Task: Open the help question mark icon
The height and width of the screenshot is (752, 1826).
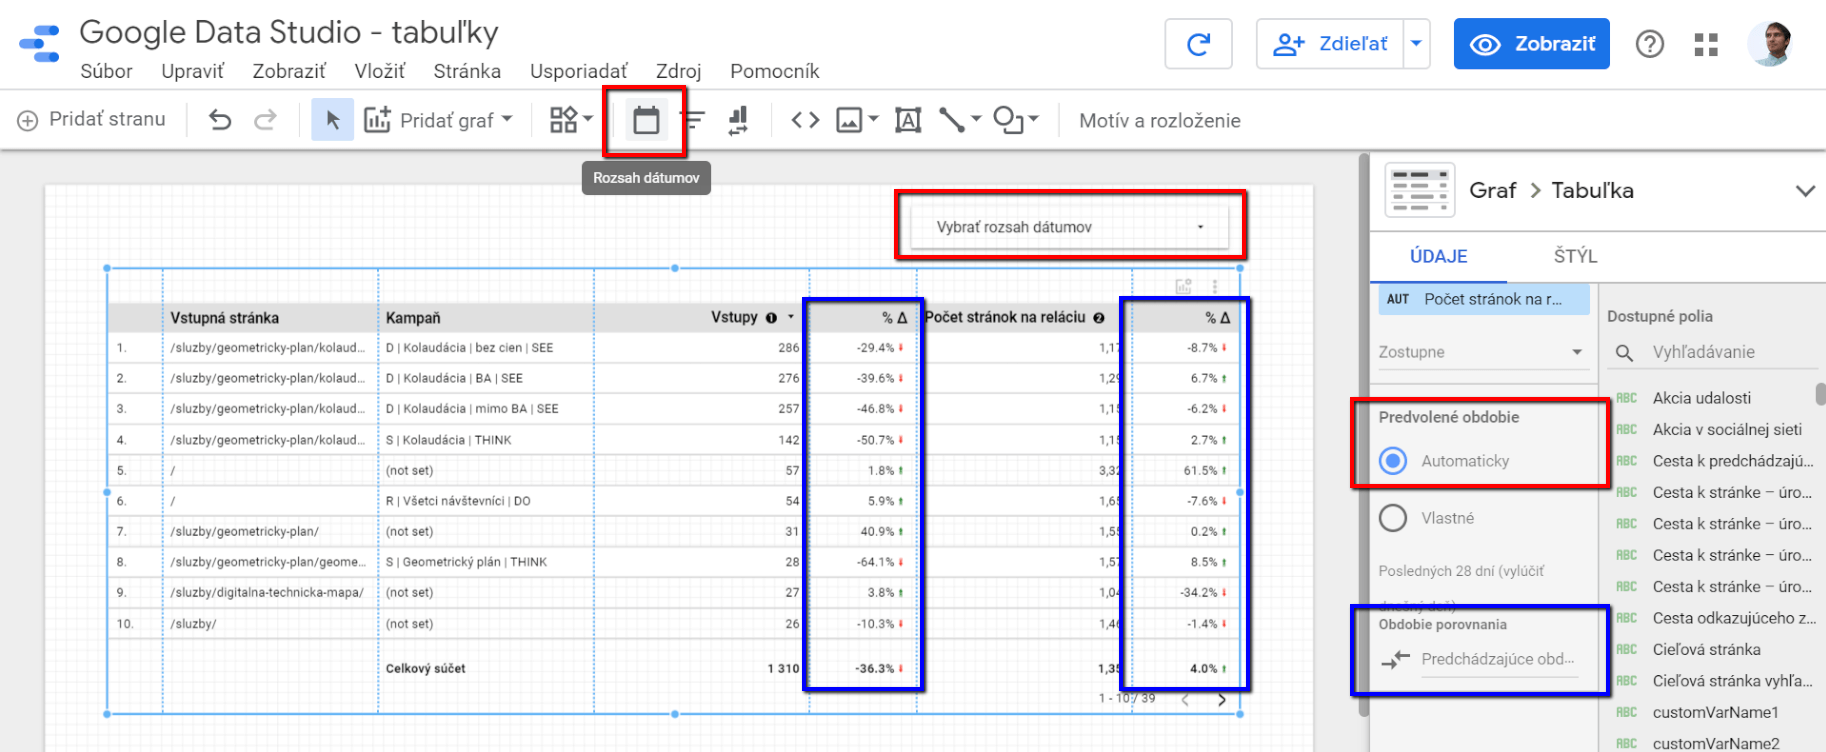Action: [1650, 44]
